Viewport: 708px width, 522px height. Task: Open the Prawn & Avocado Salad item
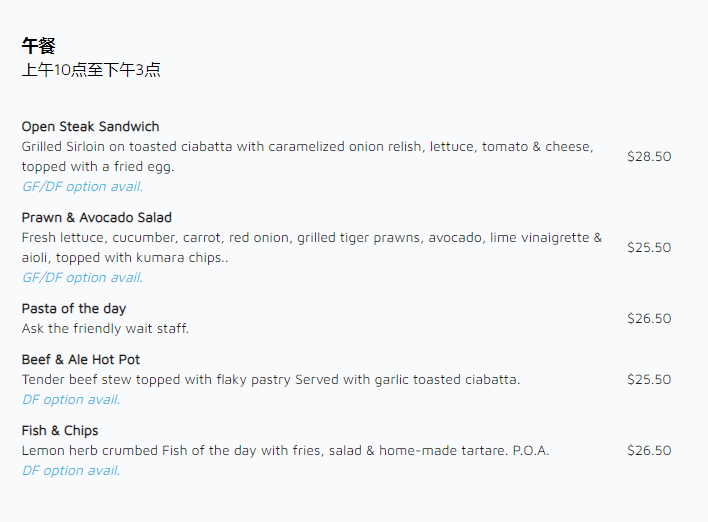[96, 218]
